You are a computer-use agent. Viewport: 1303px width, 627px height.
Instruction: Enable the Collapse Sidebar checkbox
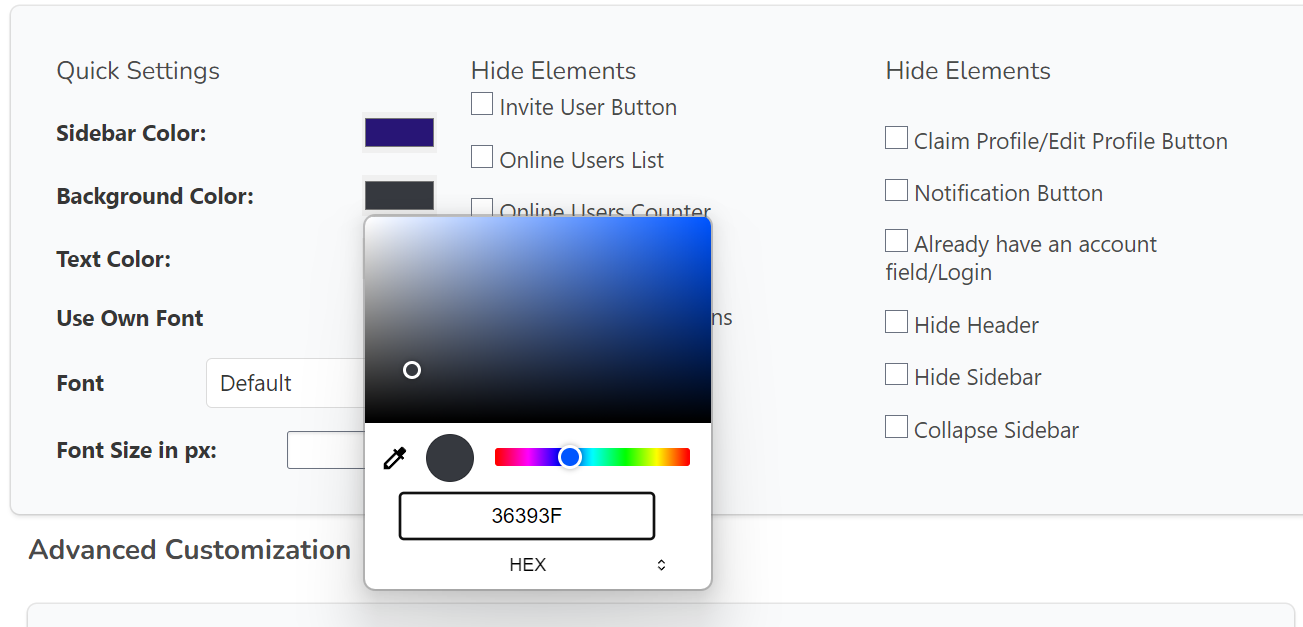point(896,427)
